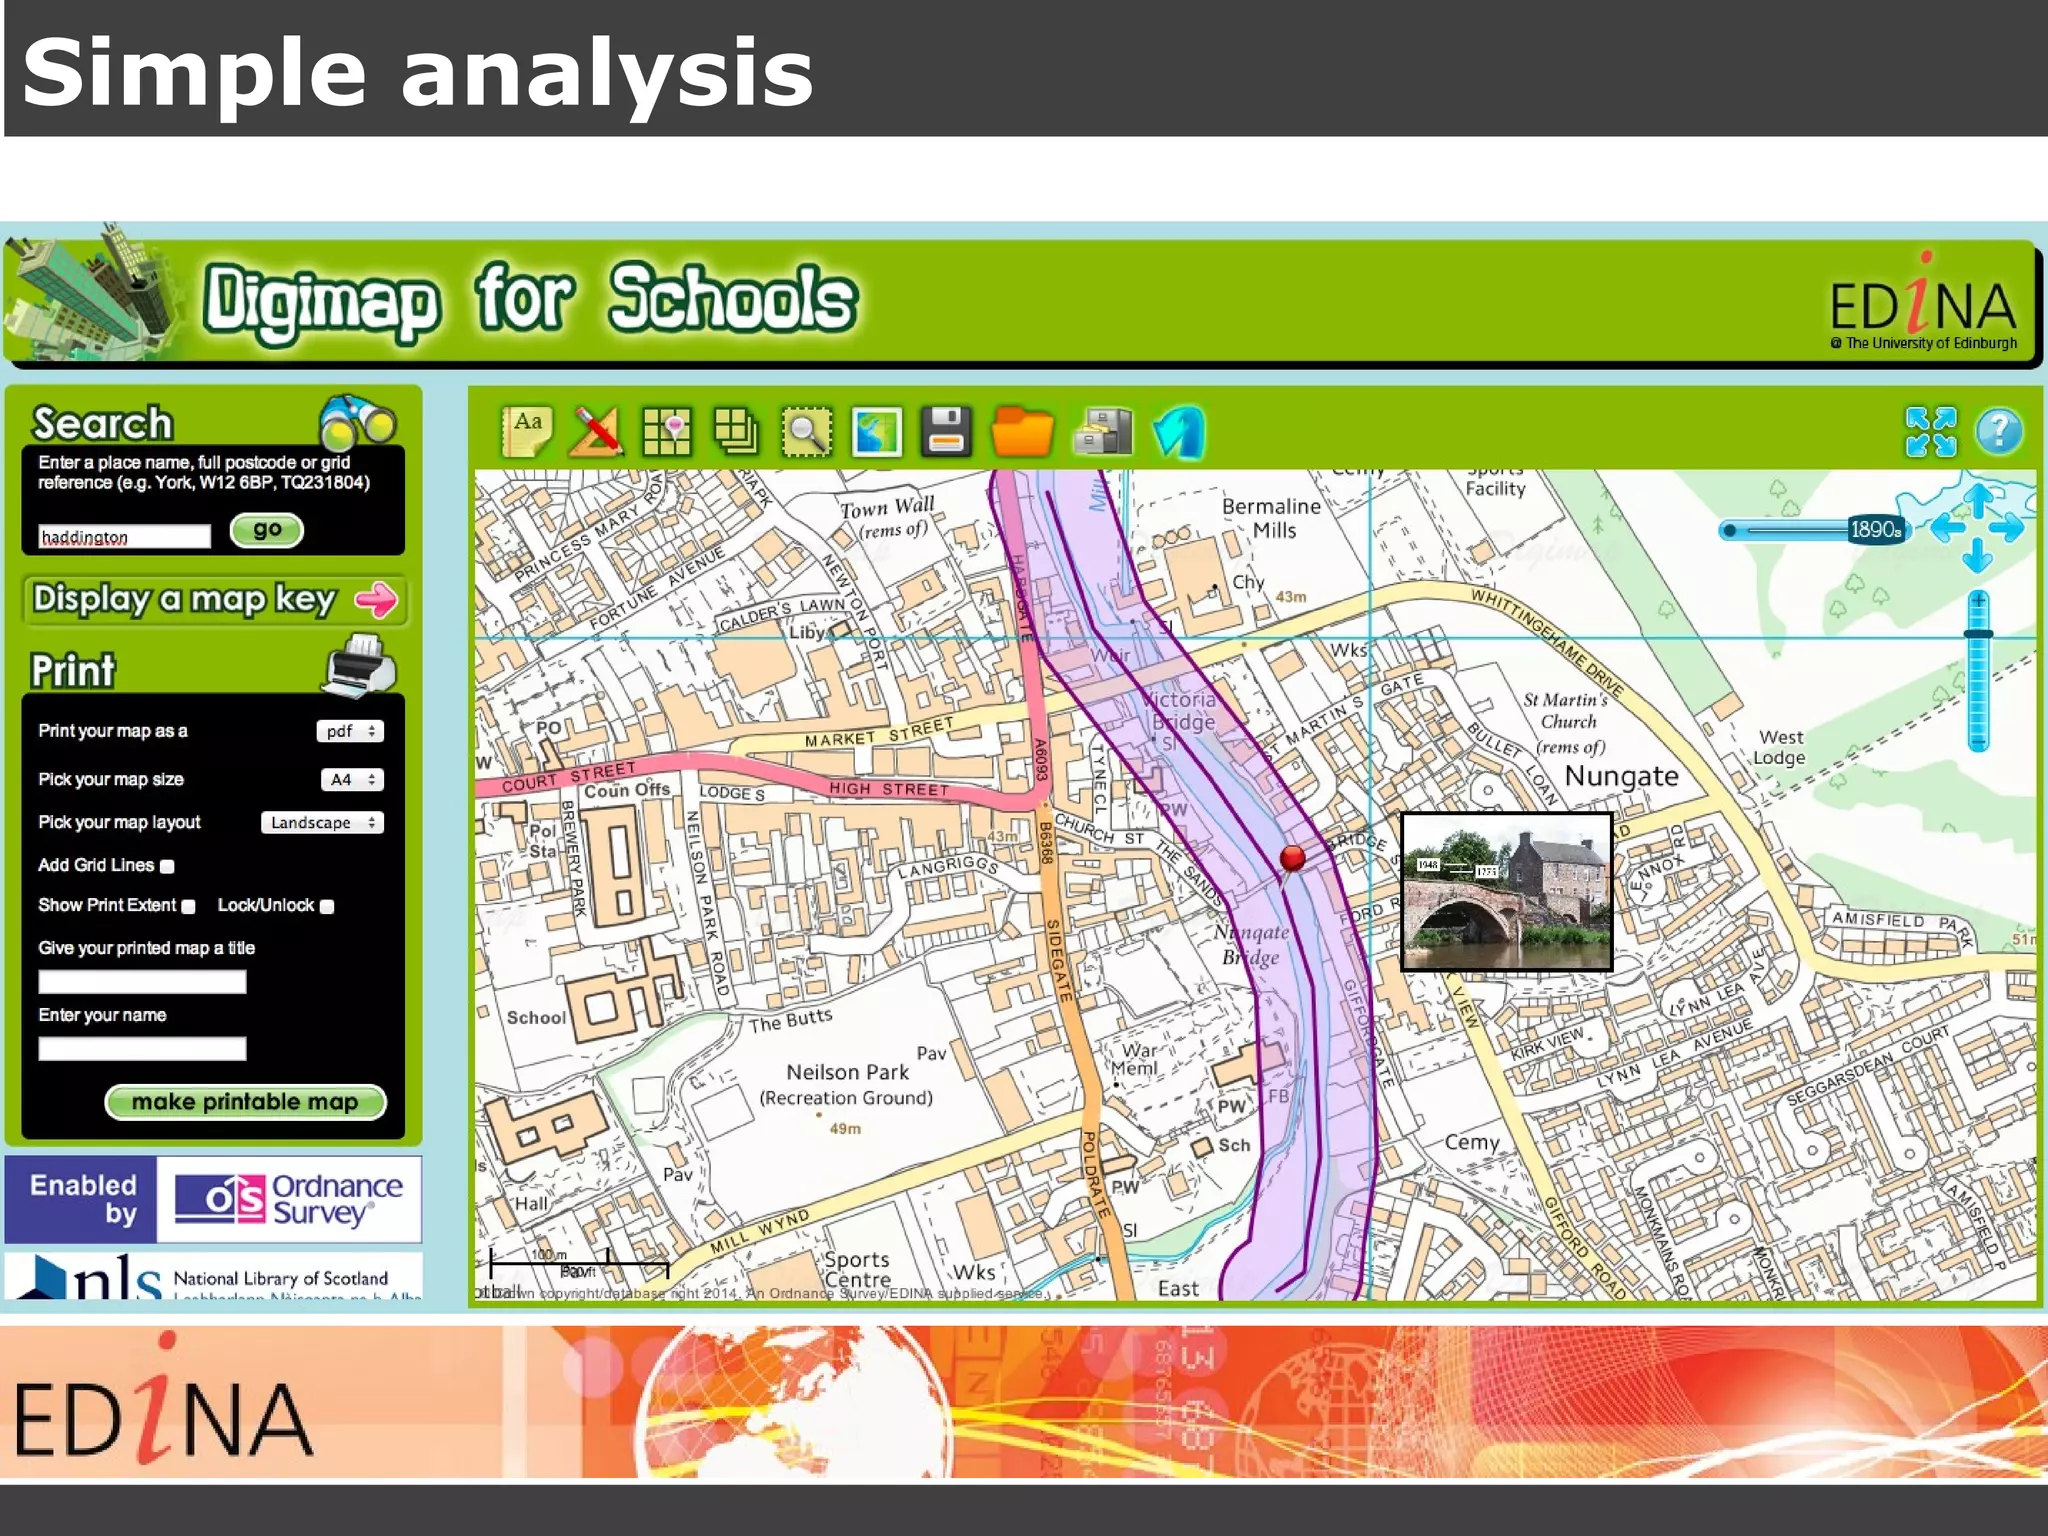Toggle full screen map arrows icon
Viewport: 2048px width, 1536px height.
coord(1930,432)
